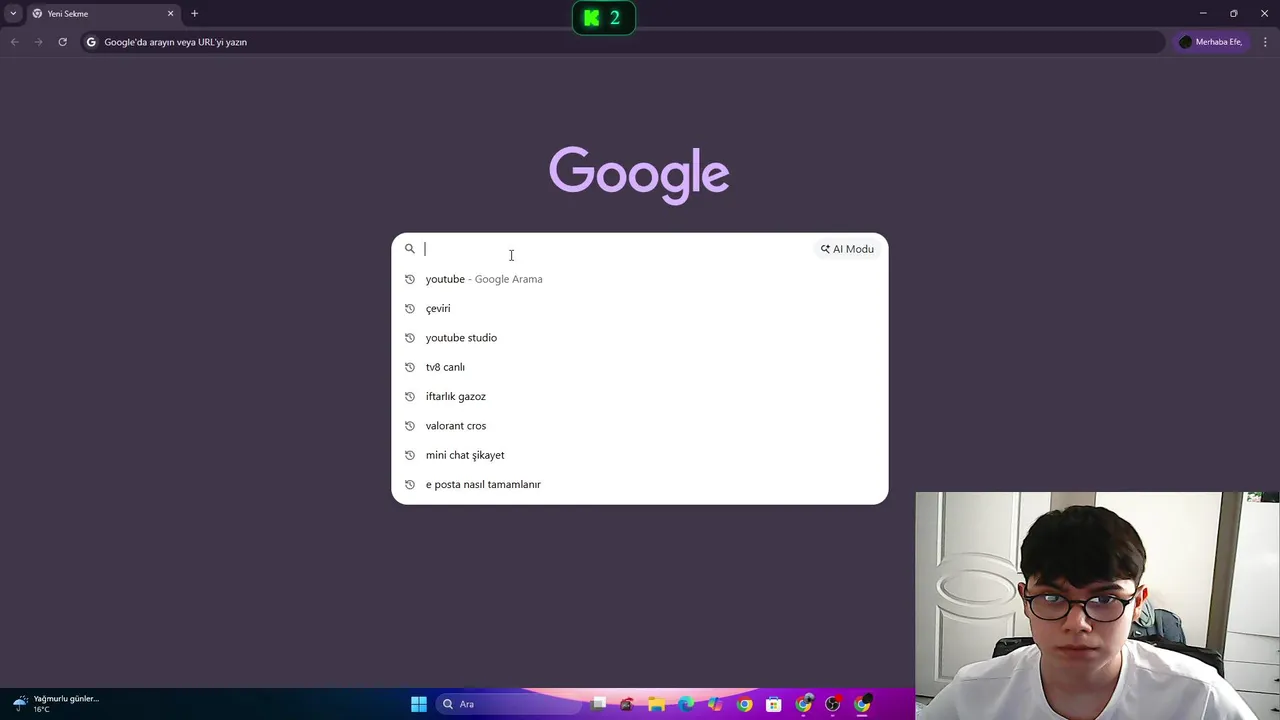Open the weather widget Yağmurlu günler
The height and width of the screenshot is (720, 1280).
pos(56,703)
